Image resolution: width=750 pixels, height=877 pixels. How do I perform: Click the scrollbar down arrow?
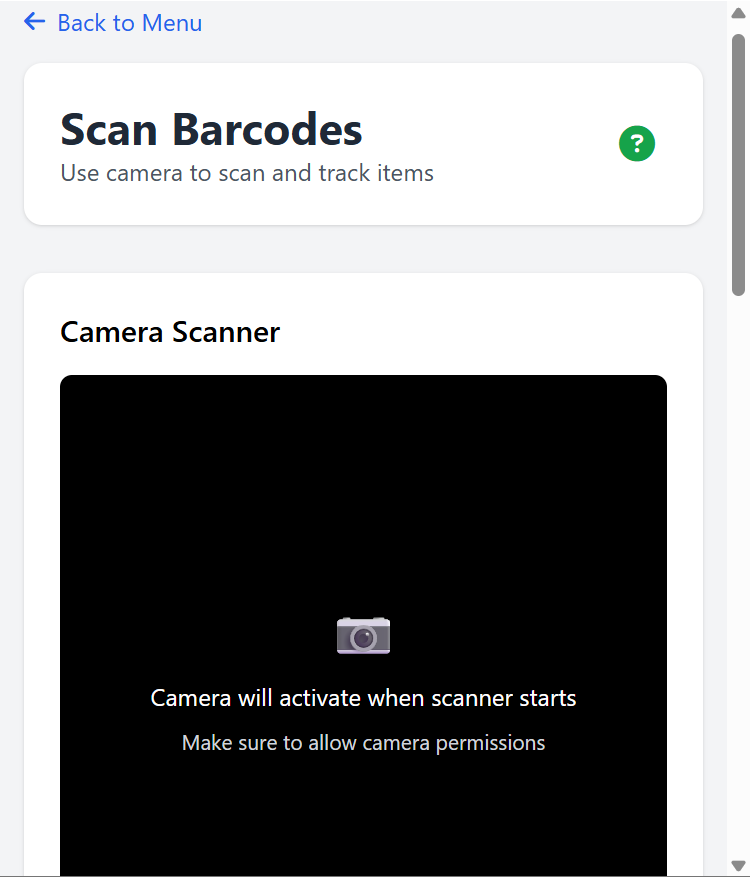coord(740,867)
